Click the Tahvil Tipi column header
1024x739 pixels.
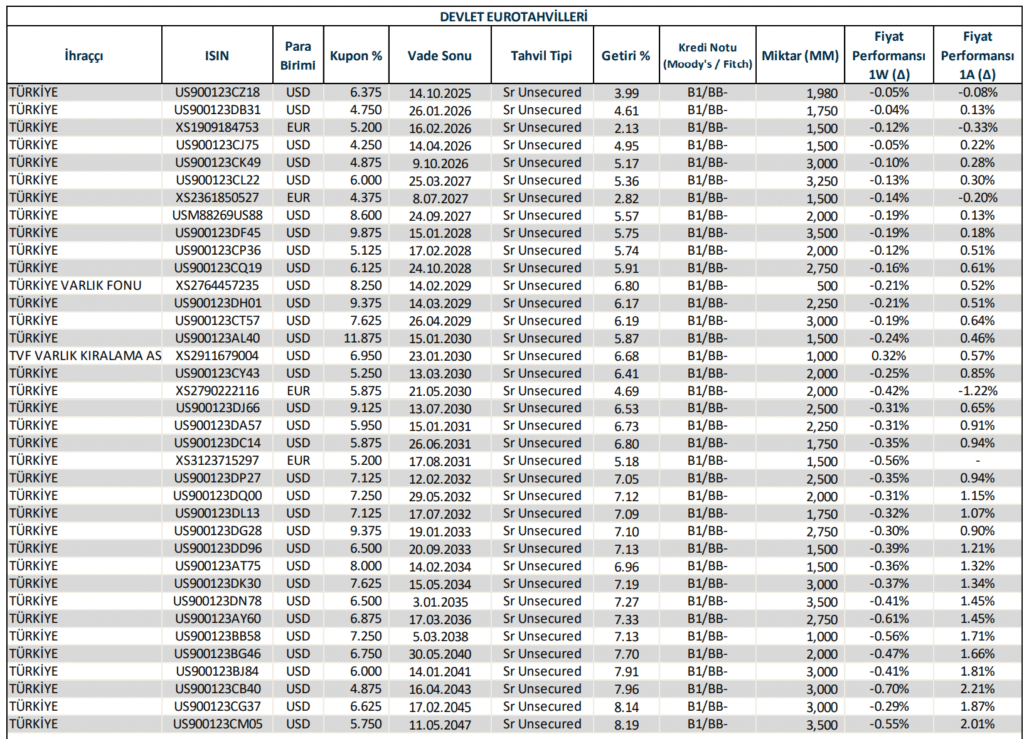541,55
